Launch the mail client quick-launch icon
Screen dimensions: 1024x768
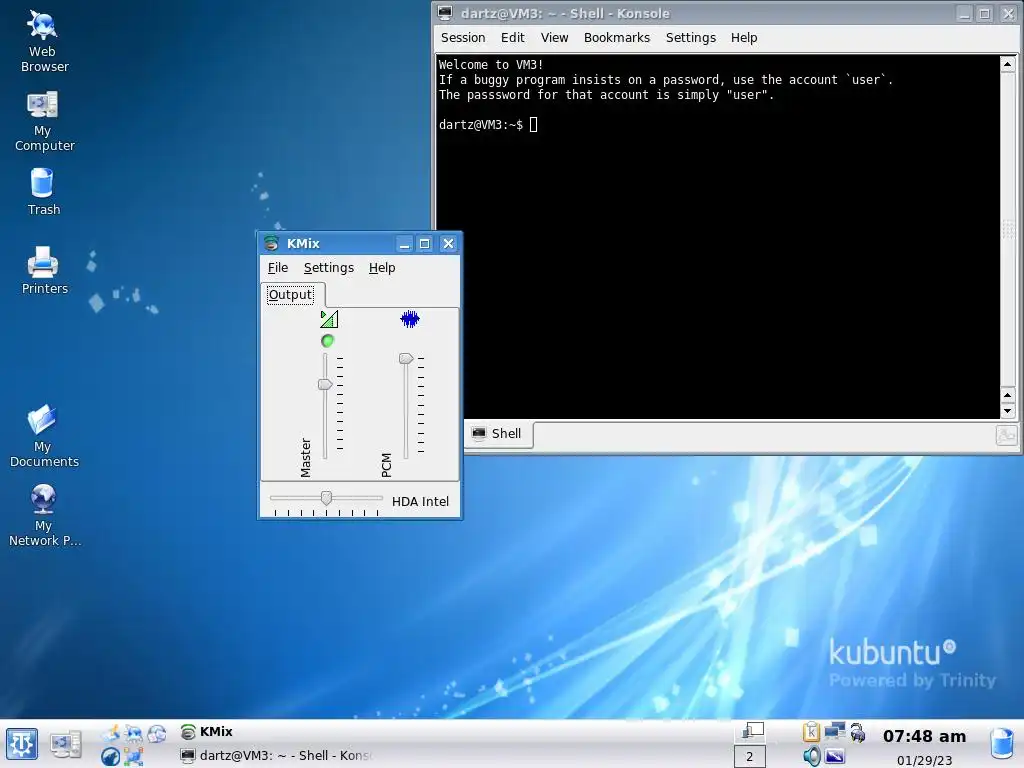[x=157, y=733]
